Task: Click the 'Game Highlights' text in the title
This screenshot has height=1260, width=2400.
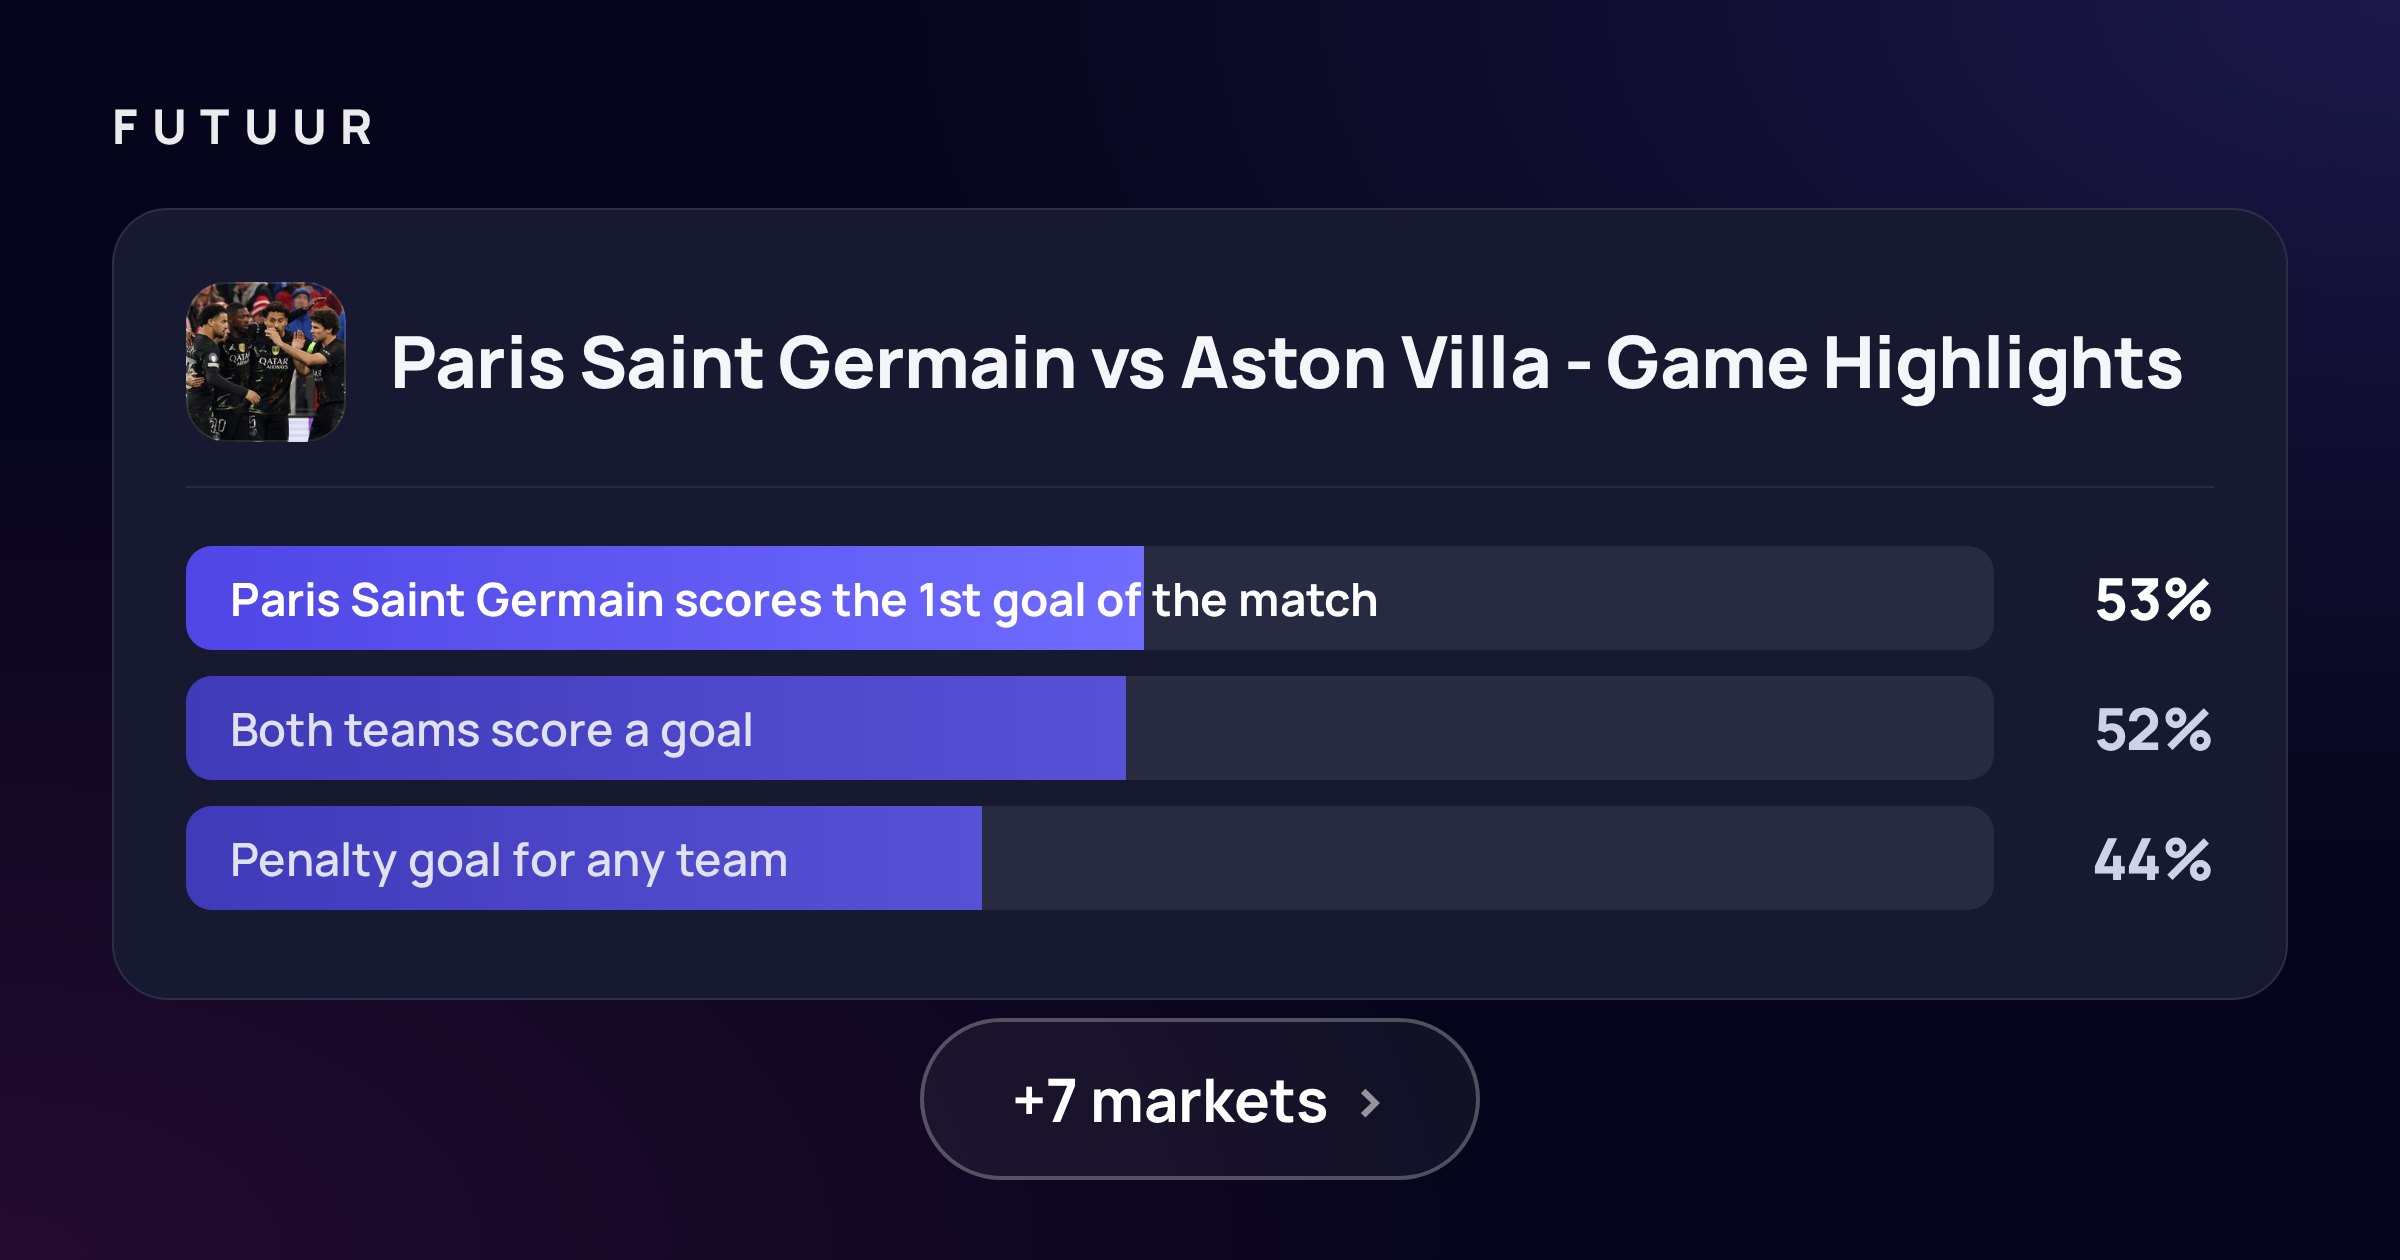Action: click(x=1894, y=366)
